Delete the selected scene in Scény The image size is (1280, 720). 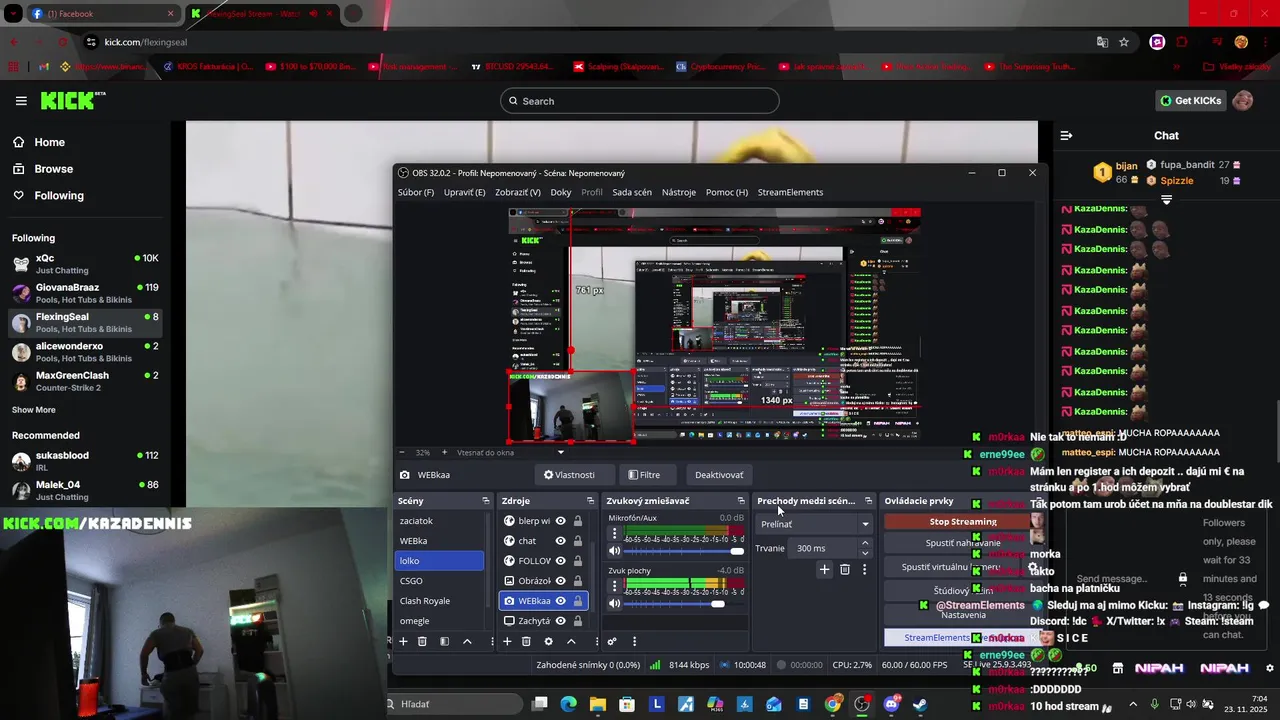pos(422,641)
